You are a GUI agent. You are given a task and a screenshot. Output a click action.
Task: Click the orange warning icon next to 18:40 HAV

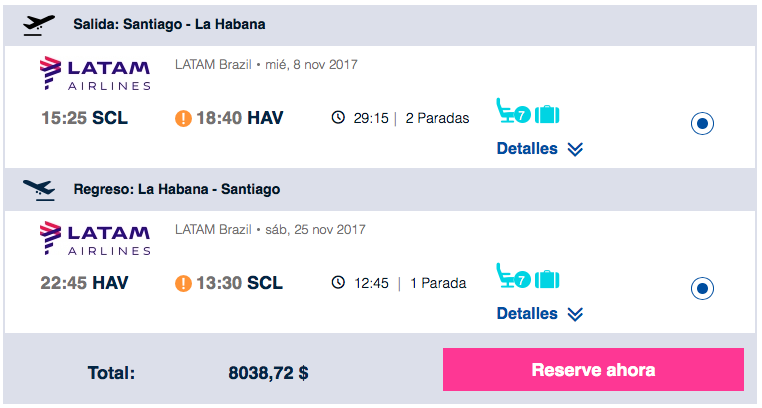pyautogui.click(x=183, y=118)
